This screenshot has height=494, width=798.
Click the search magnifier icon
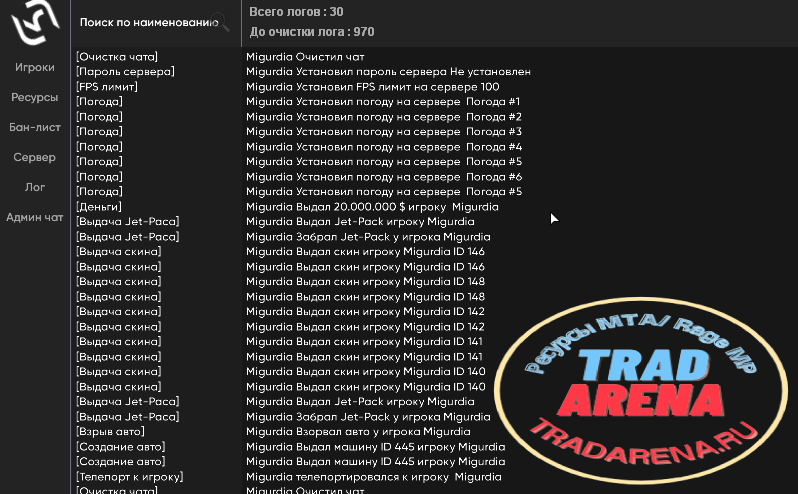220,22
